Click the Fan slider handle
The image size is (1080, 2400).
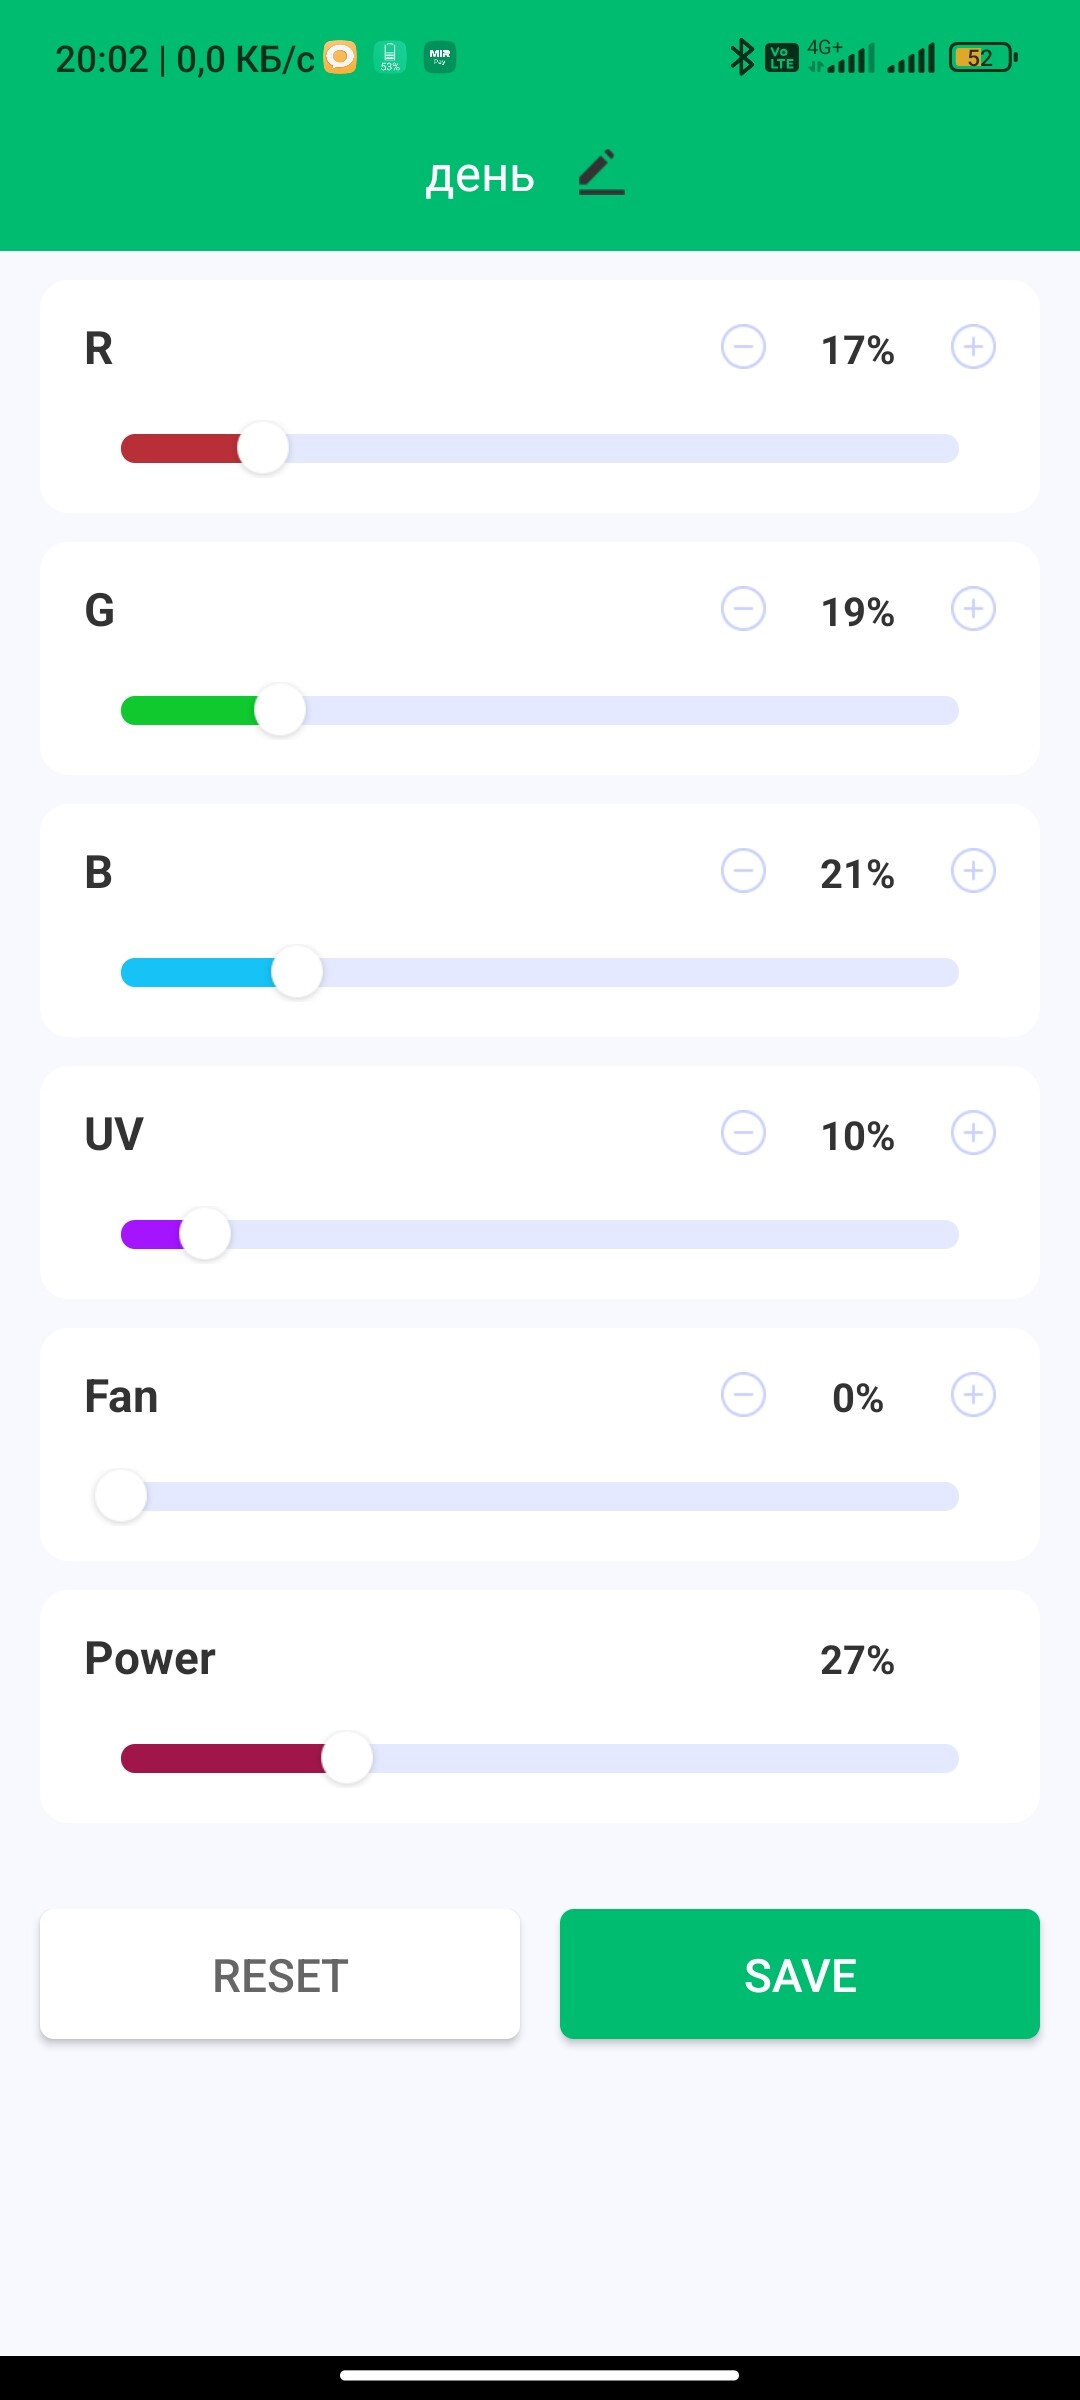(121, 1496)
